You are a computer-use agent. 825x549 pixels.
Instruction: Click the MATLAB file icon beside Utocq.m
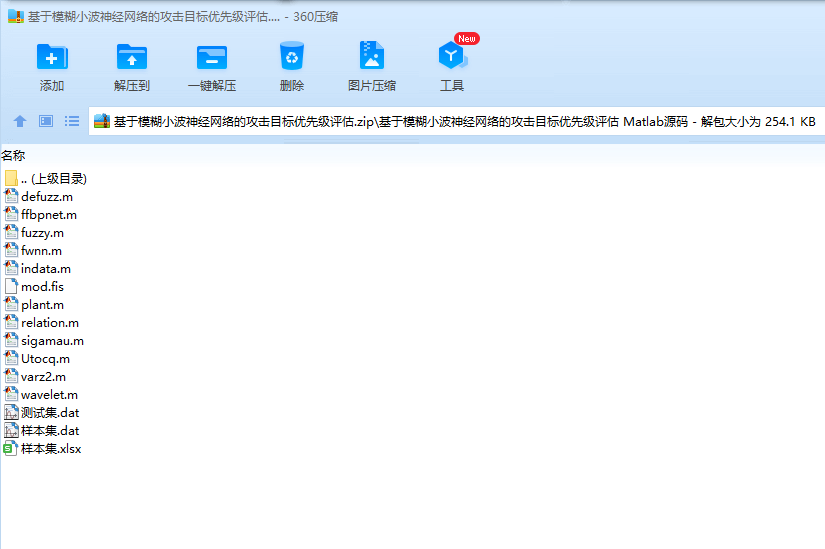[11, 358]
